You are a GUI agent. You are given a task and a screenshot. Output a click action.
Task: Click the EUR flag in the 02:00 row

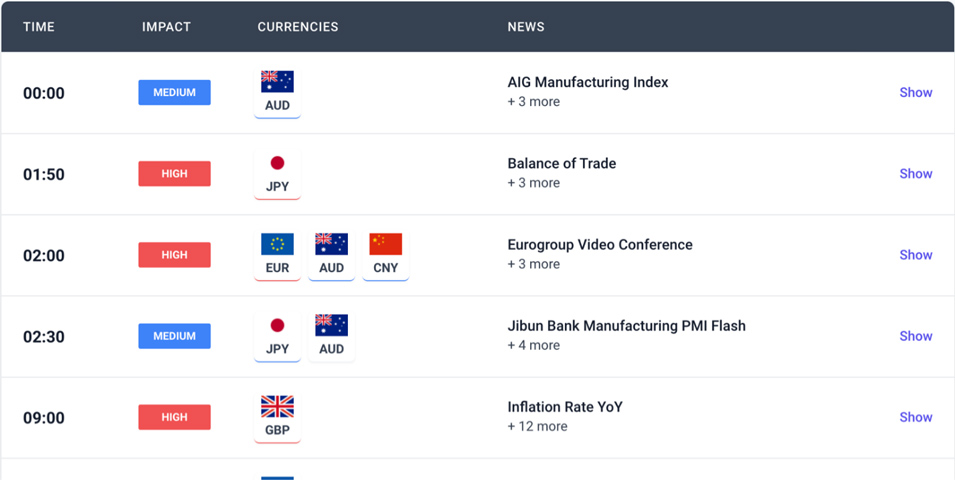click(277, 244)
